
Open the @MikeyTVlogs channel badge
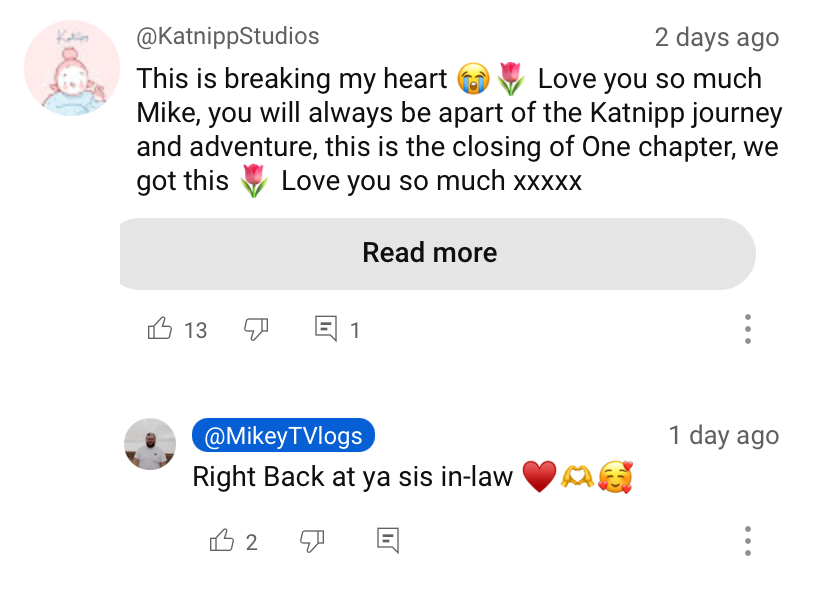coord(283,435)
